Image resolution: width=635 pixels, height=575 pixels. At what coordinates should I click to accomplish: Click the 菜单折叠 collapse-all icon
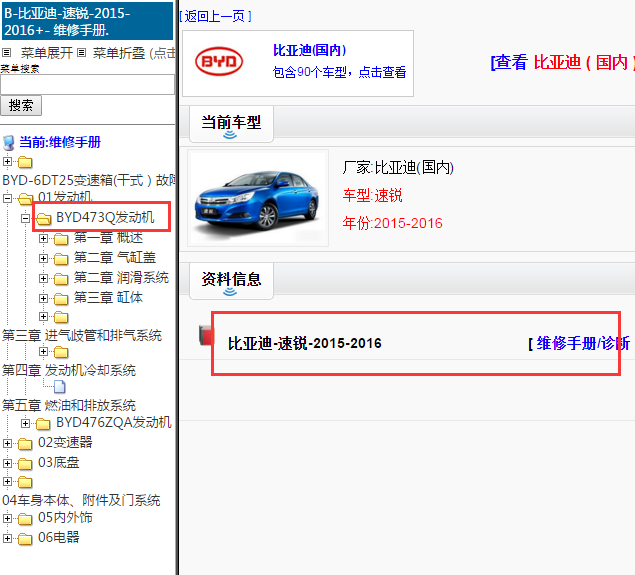(81, 53)
